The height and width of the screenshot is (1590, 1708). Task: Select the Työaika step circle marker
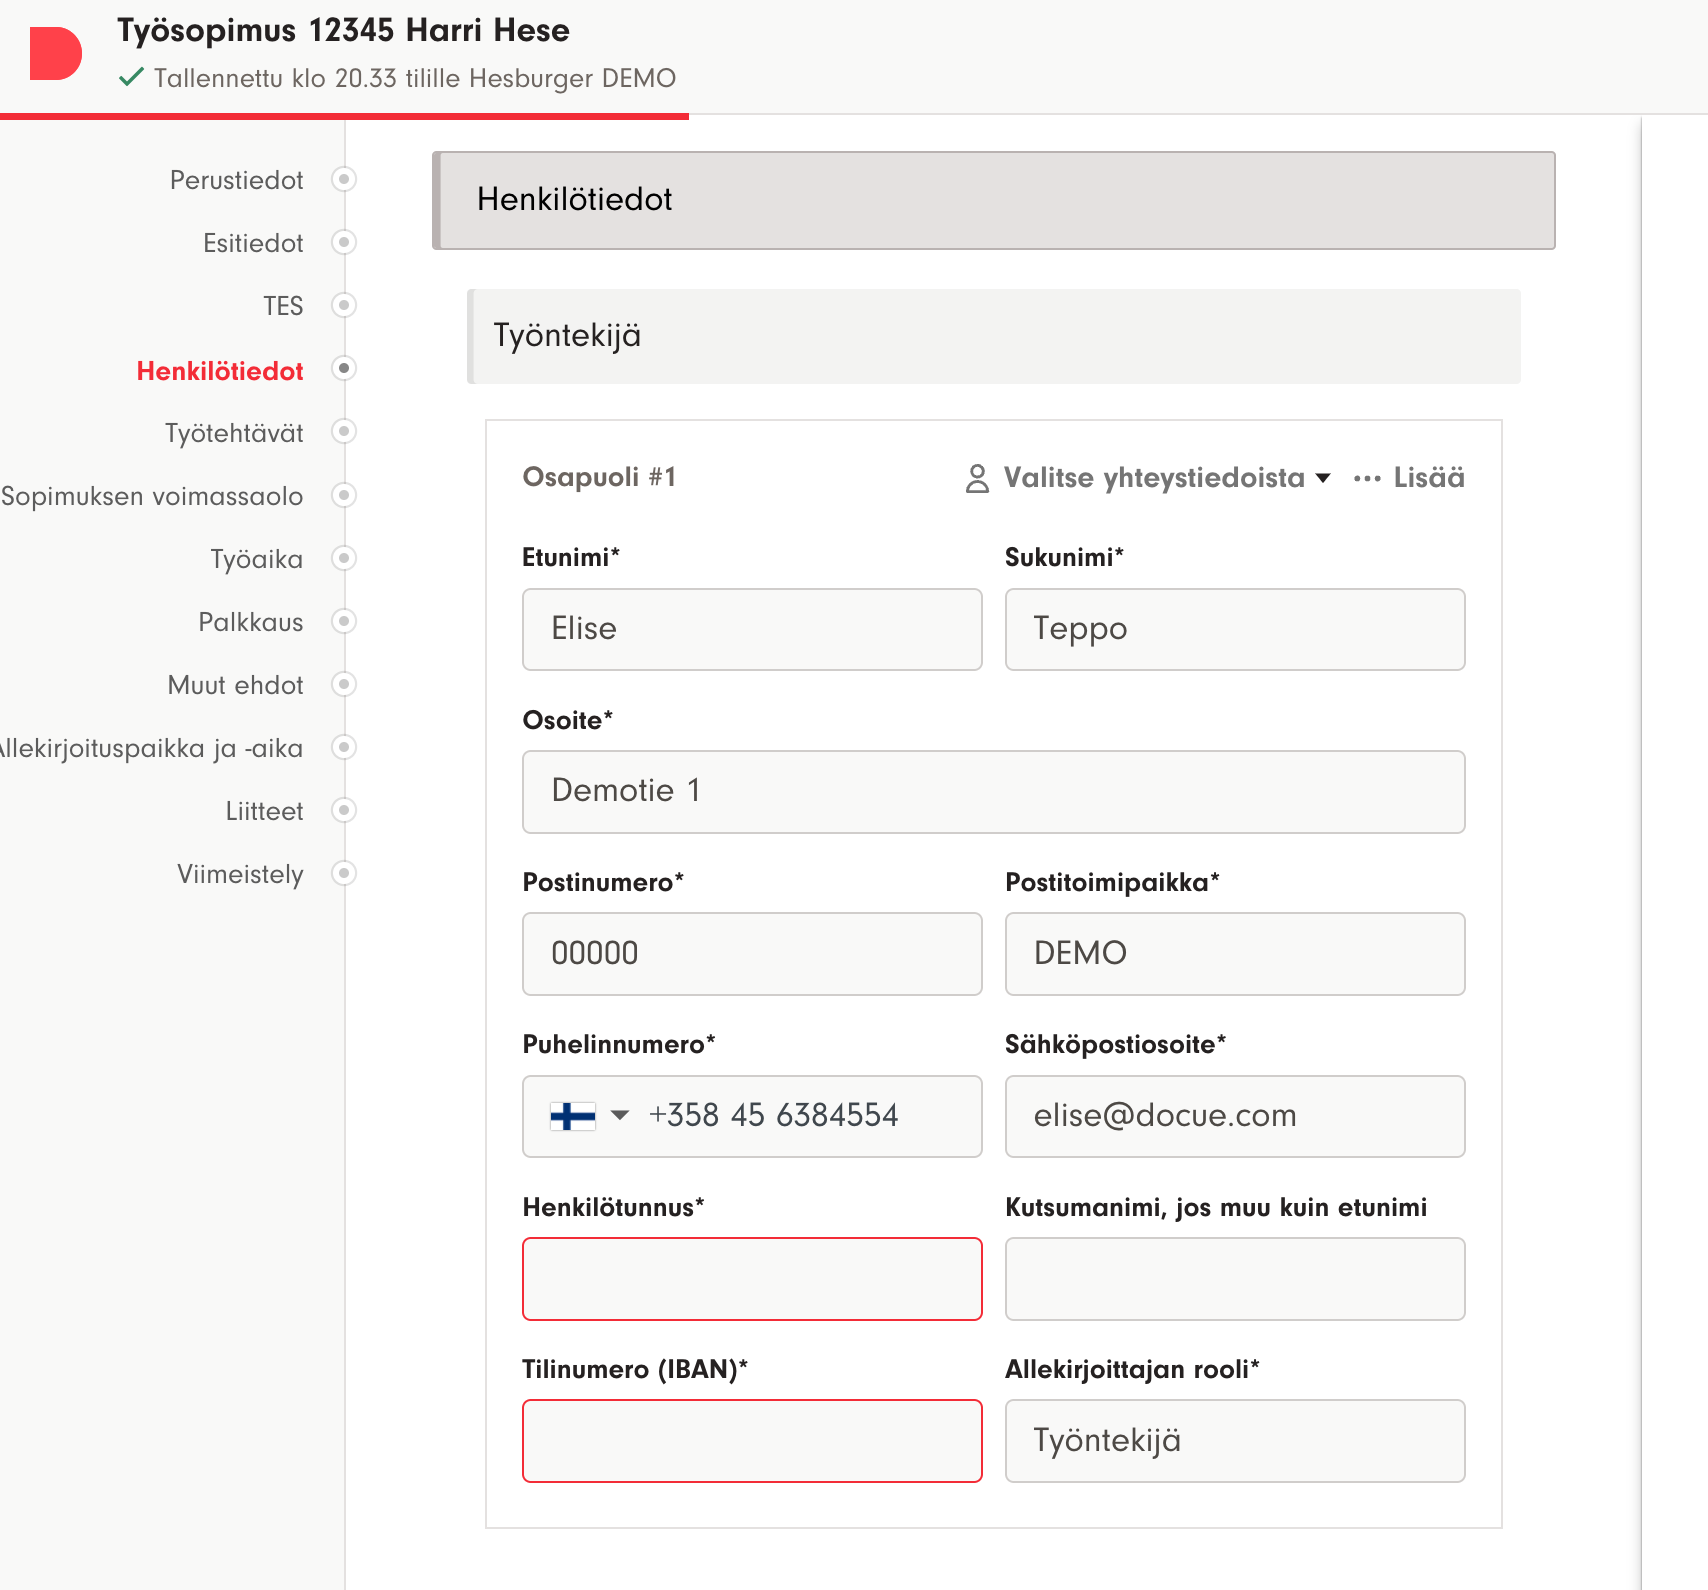(x=344, y=558)
